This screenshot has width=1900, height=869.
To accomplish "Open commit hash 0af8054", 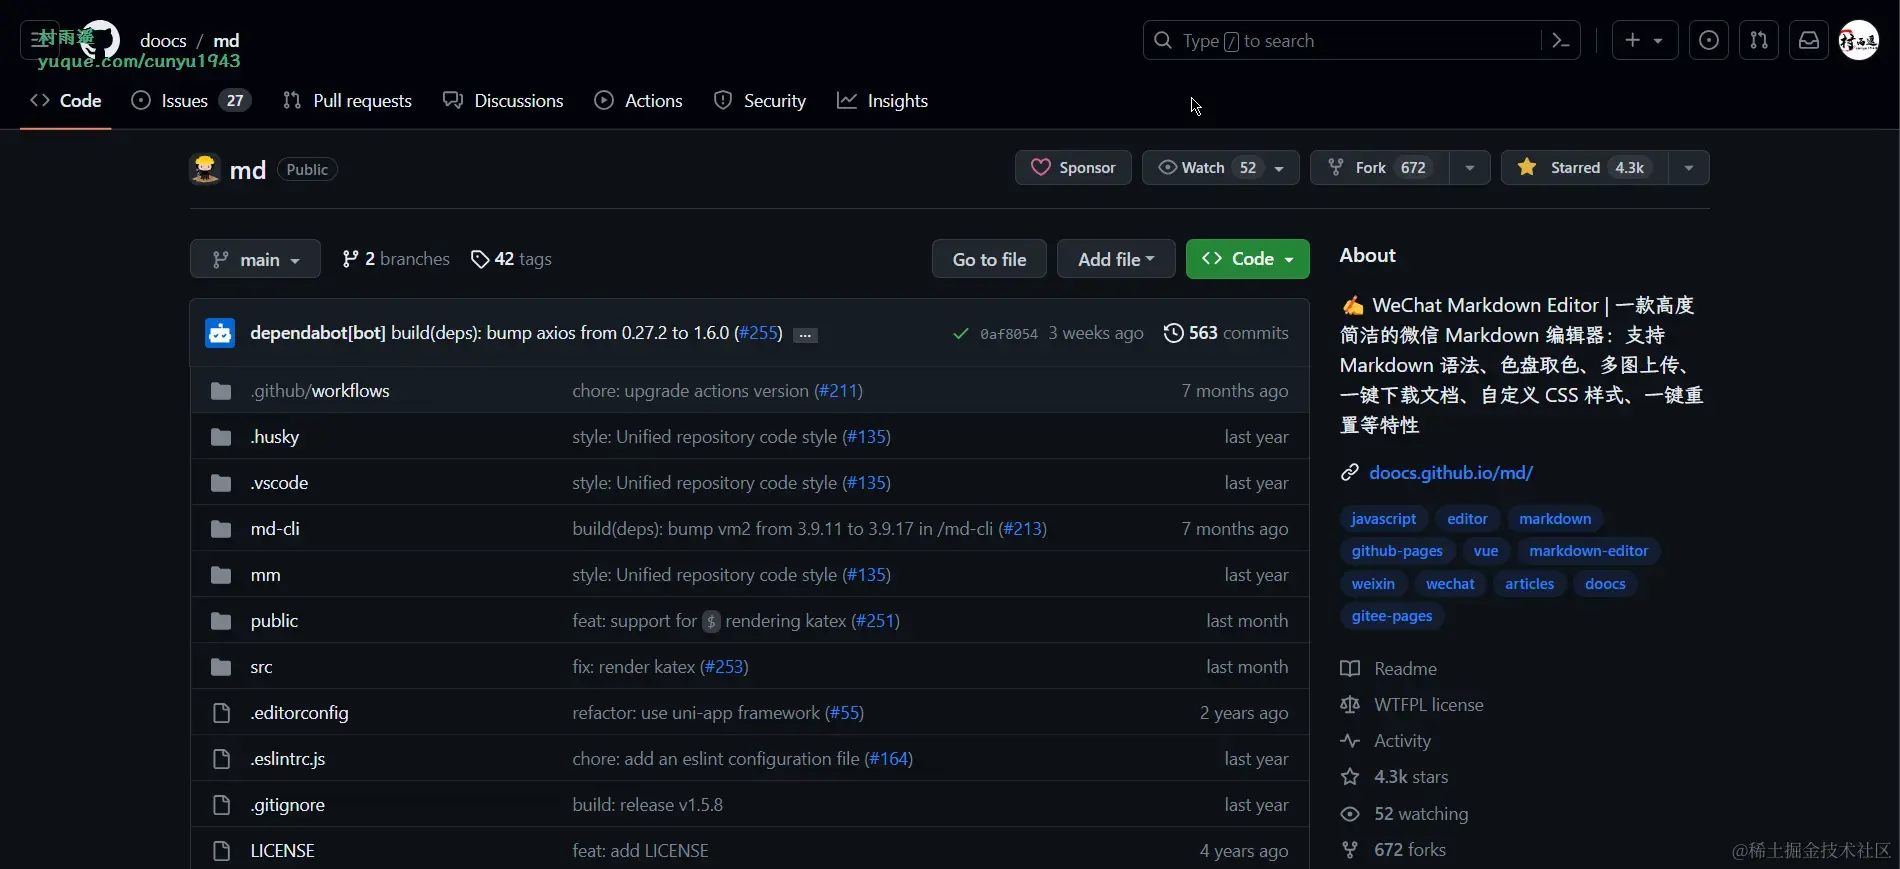I will (x=1009, y=334).
